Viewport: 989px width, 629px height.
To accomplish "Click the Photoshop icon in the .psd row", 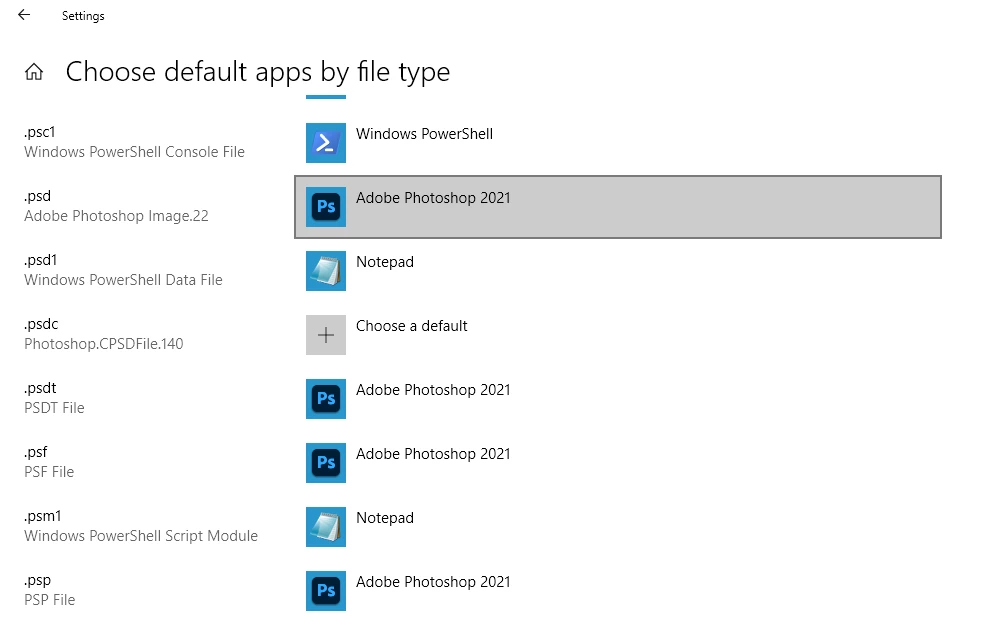I will pos(325,206).
